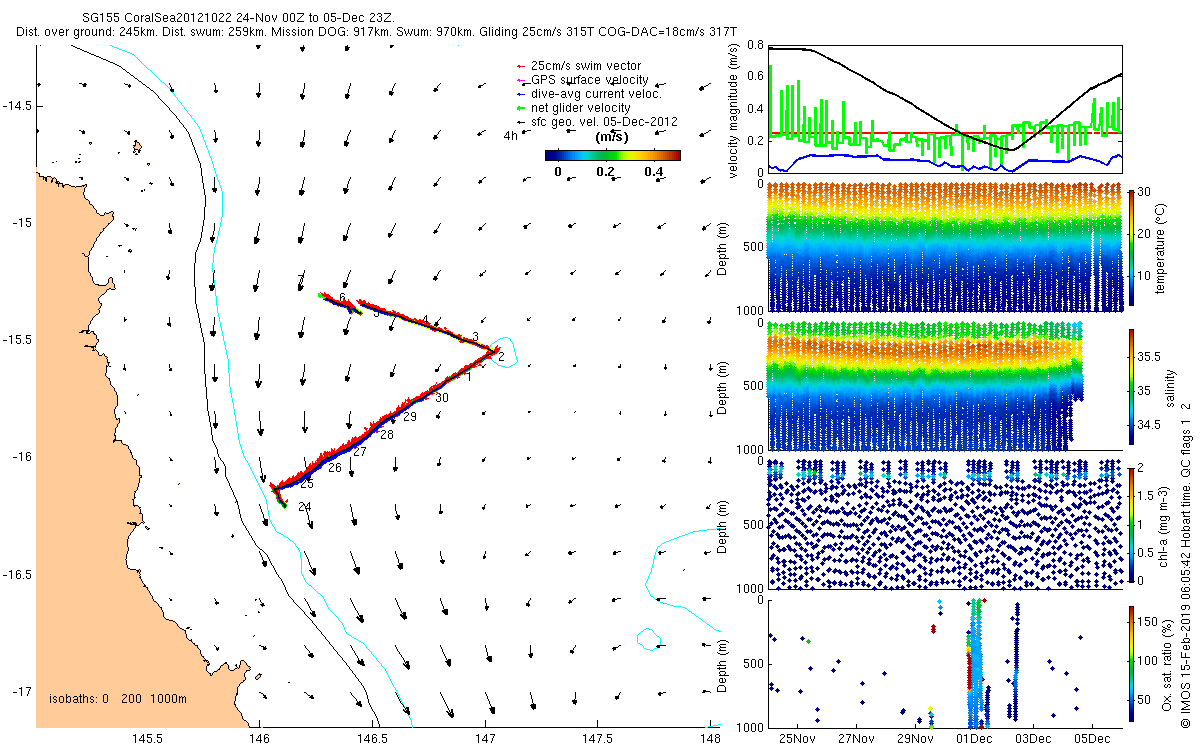The width and height of the screenshot is (1200, 750).
Task: Click the '0.6' tick on velocity magnitude axis
Action: 755,77
